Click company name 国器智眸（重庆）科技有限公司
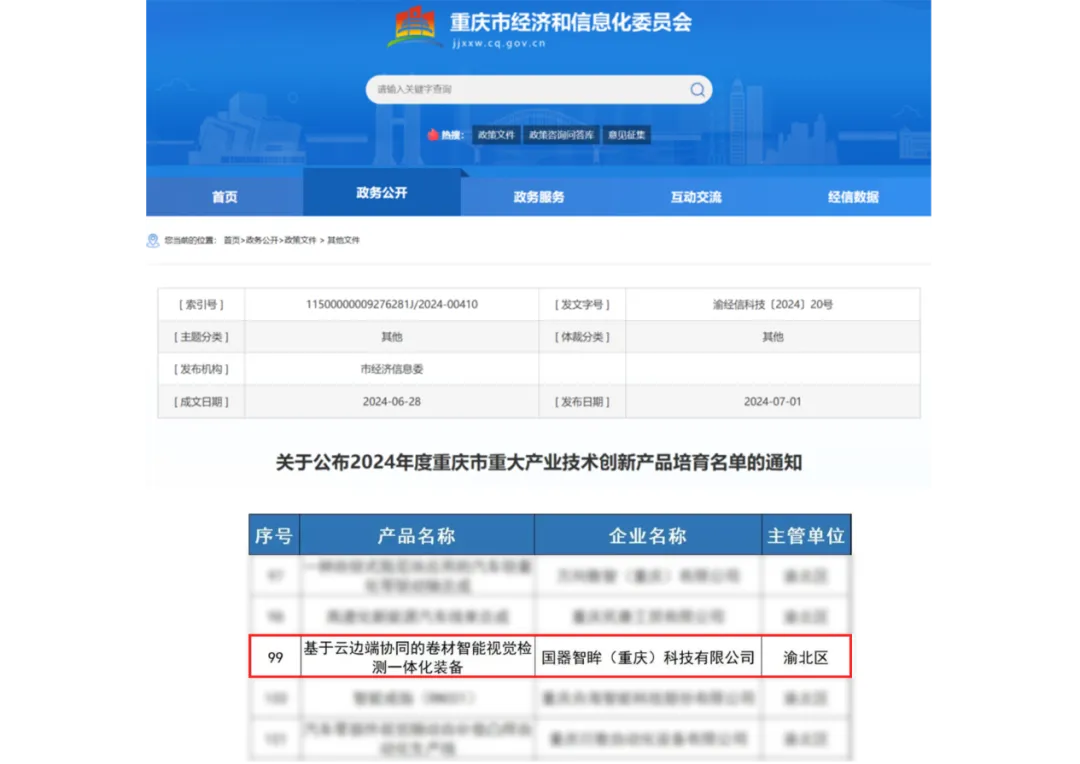This screenshot has height=764, width=1080. click(x=648, y=658)
